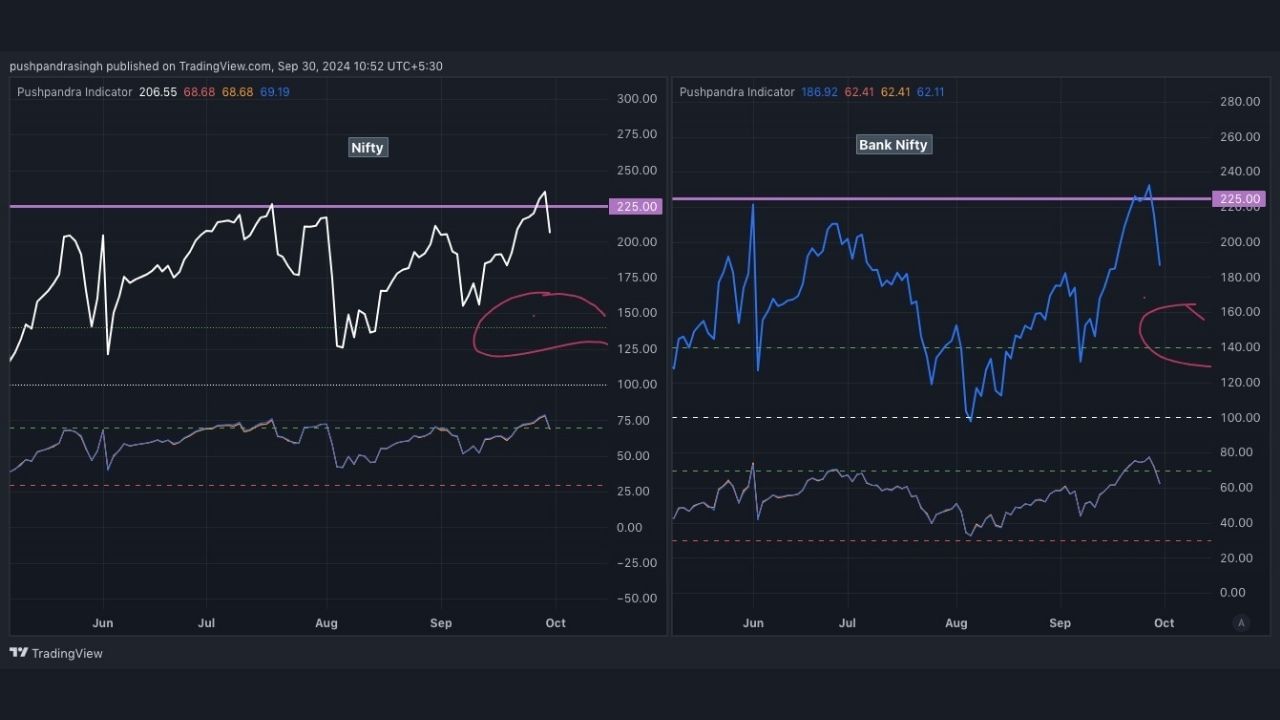The image size is (1280, 720).
Task: Click the Jul date label on Bank Nifty chart
Action: 847,623
